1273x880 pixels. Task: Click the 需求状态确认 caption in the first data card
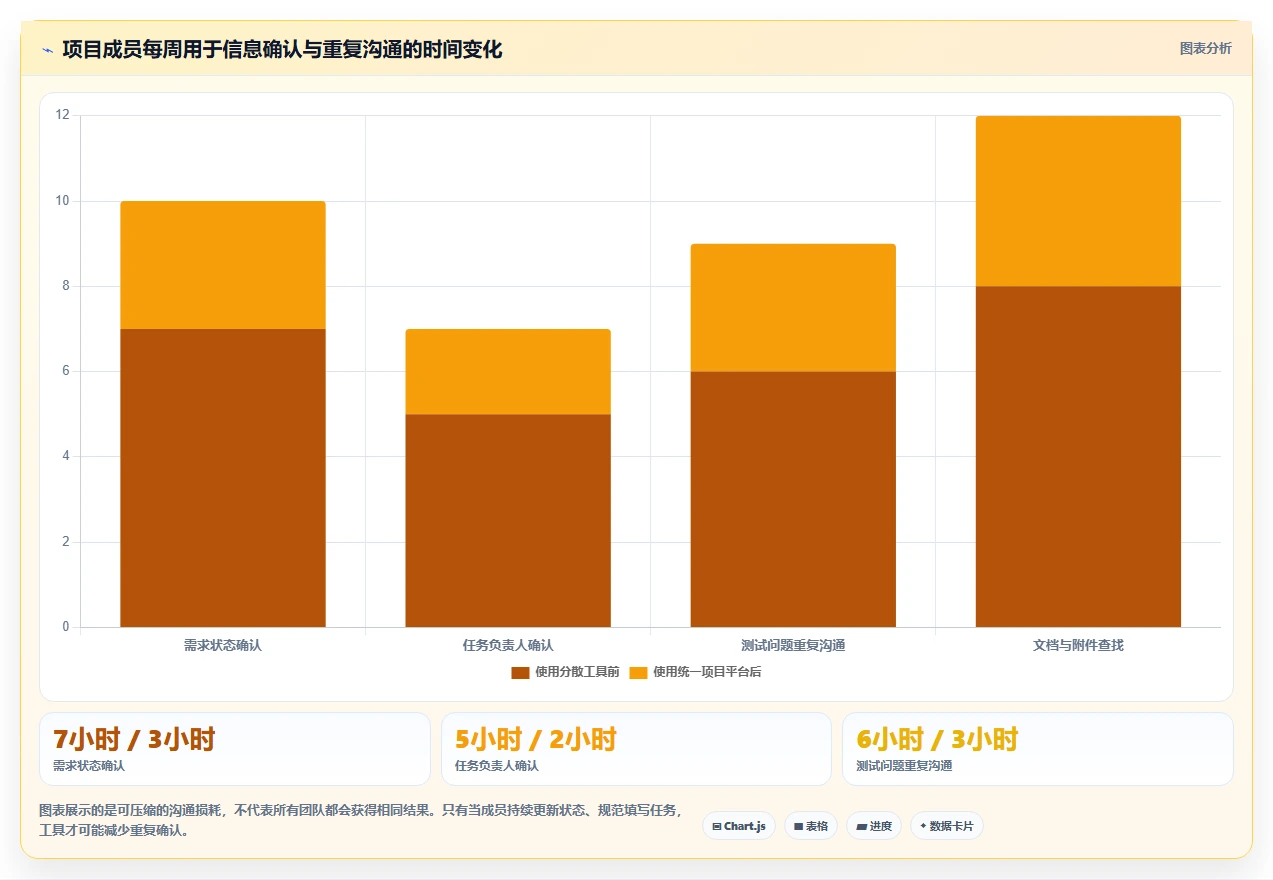(x=89, y=766)
